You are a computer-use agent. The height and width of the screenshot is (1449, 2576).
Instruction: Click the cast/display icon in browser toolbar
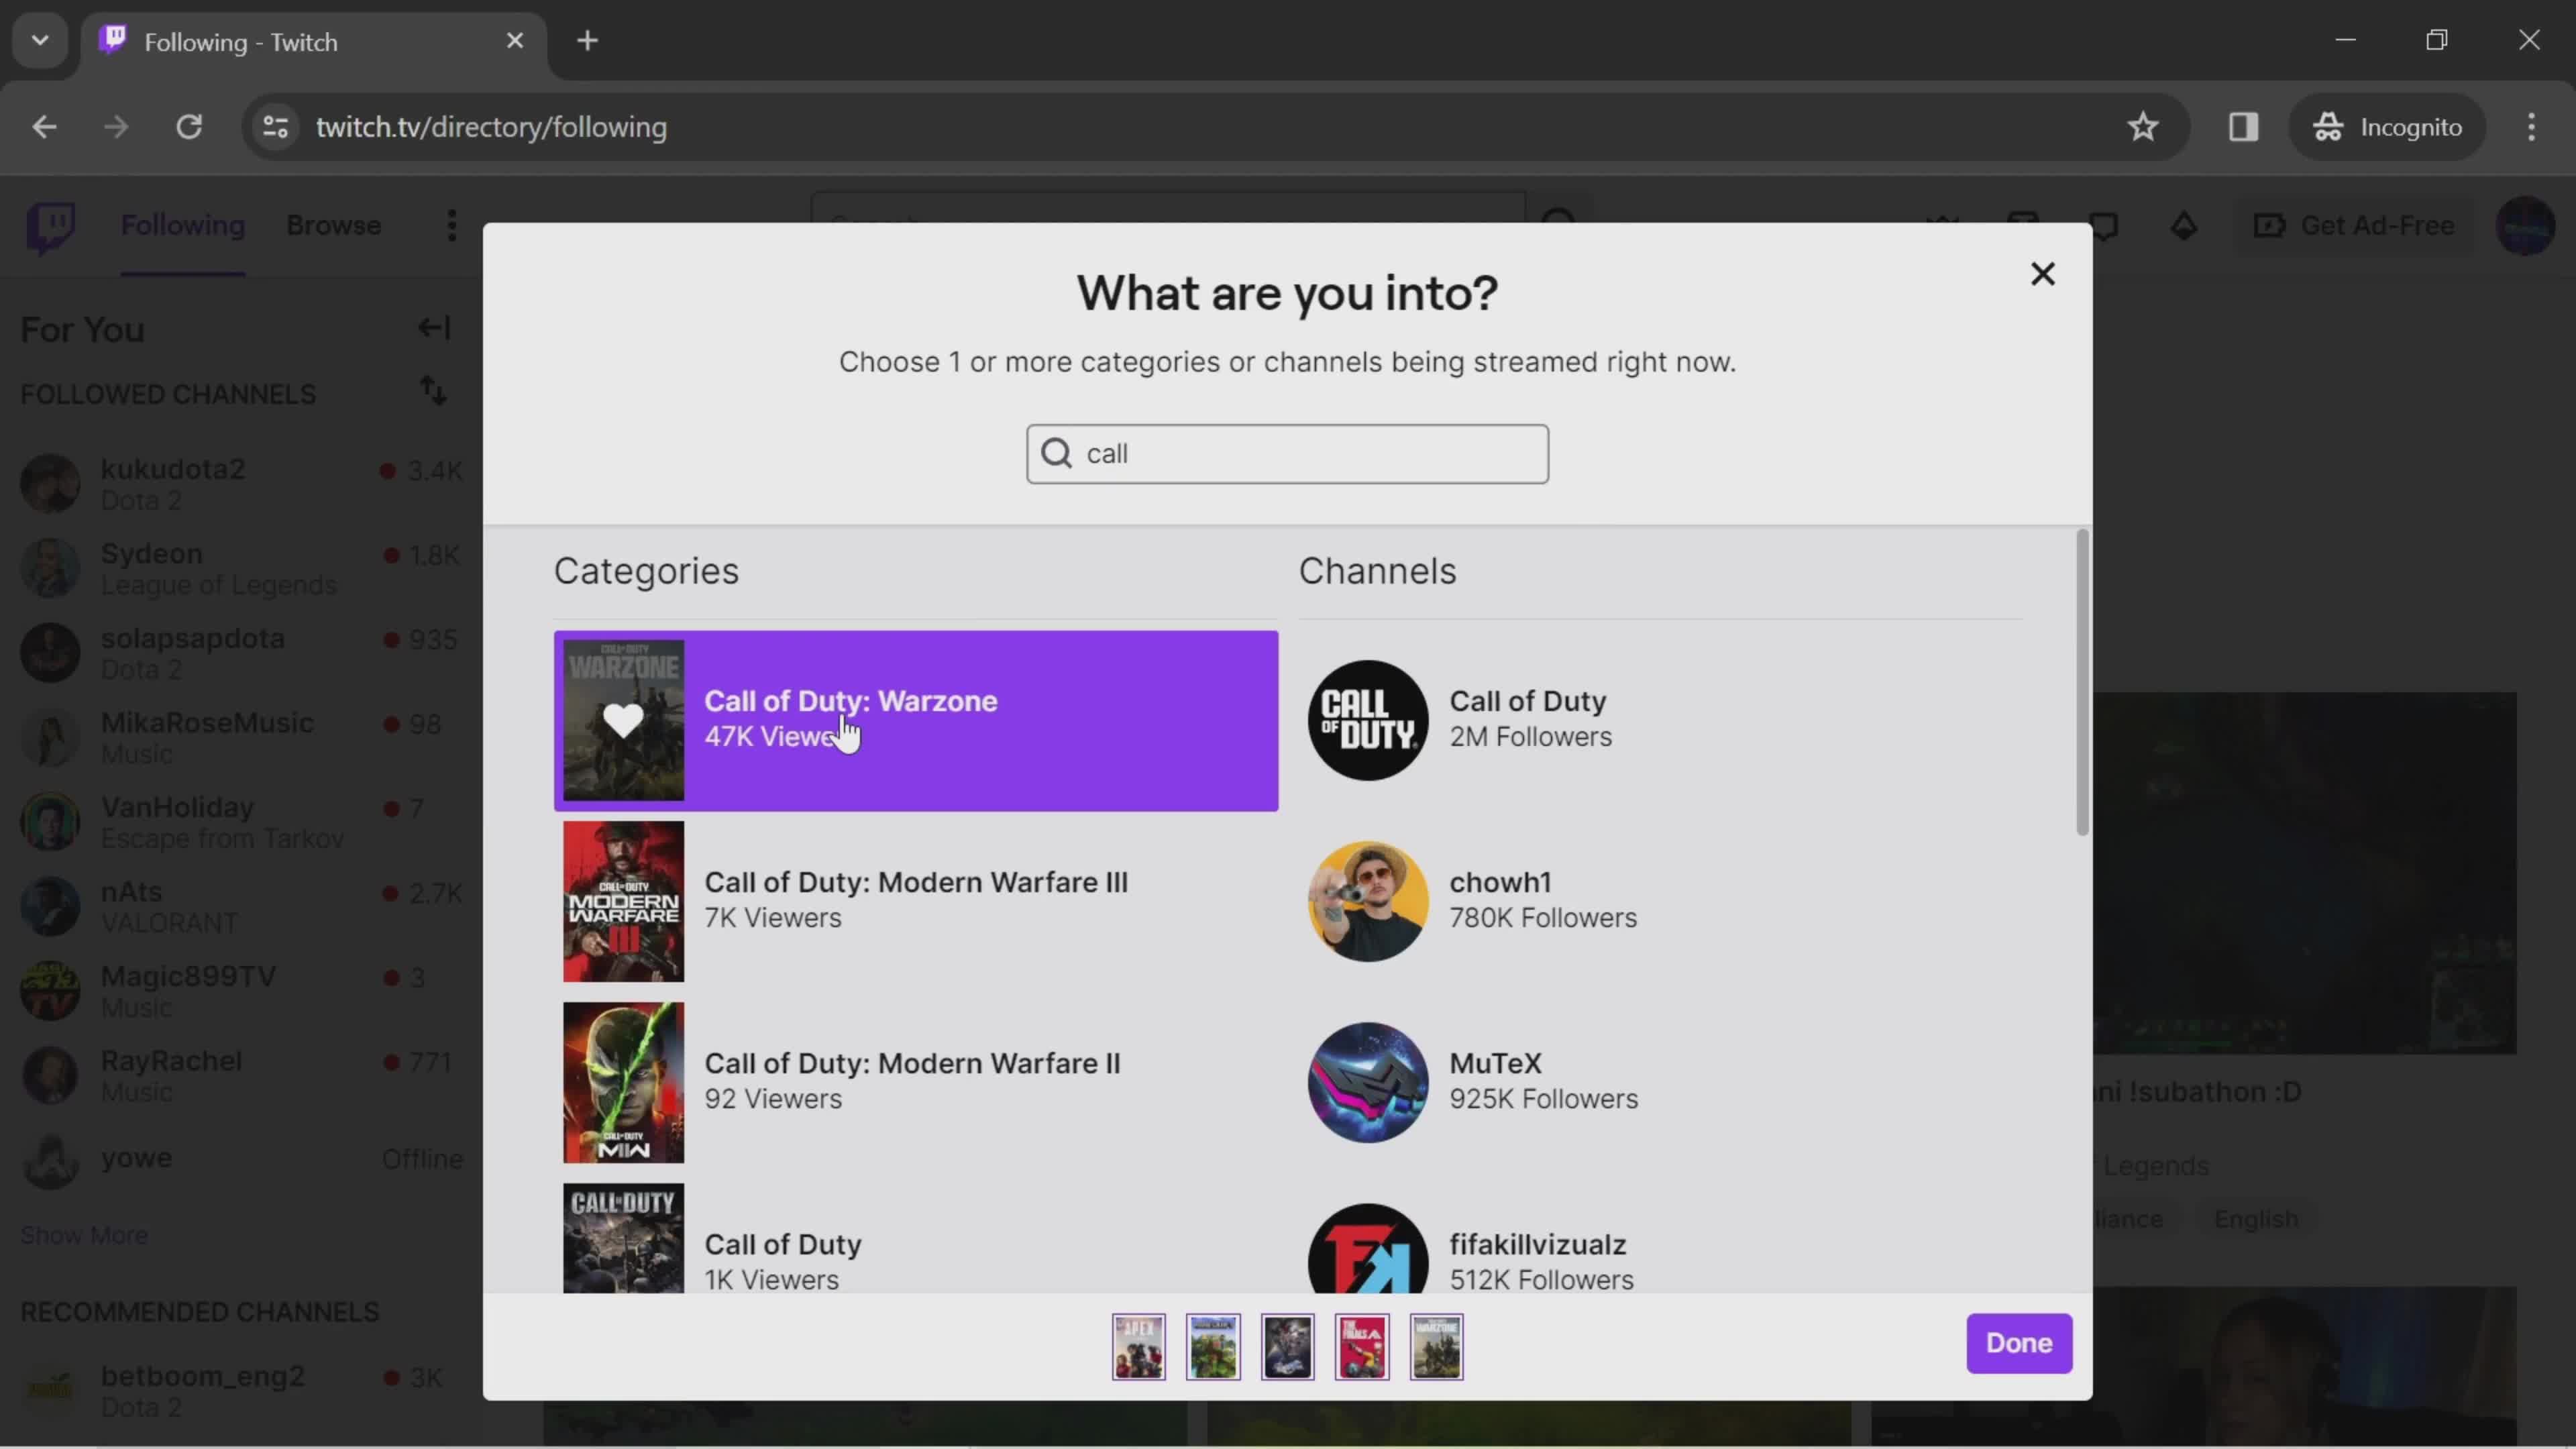(x=2243, y=125)
